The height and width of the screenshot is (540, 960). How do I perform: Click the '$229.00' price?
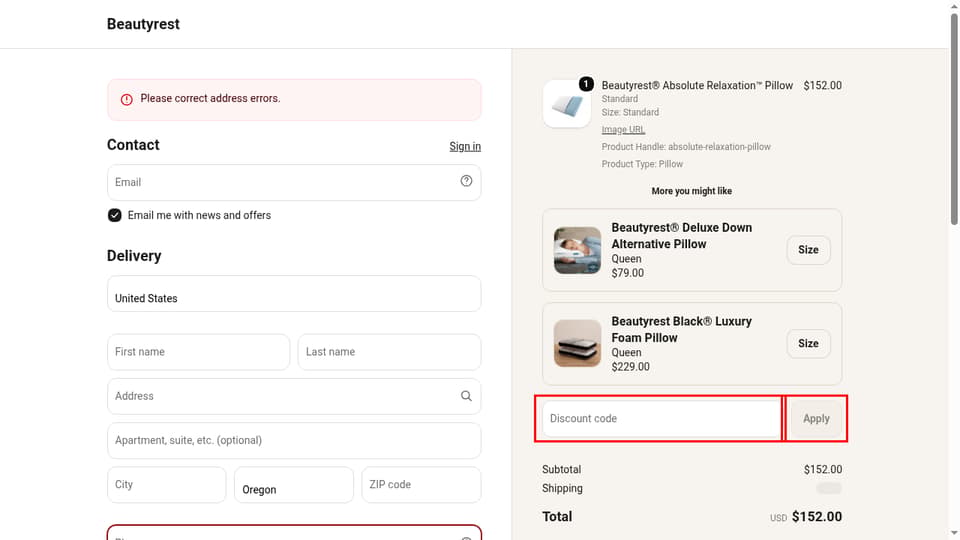pyautogui.click(x=631, y=367)
